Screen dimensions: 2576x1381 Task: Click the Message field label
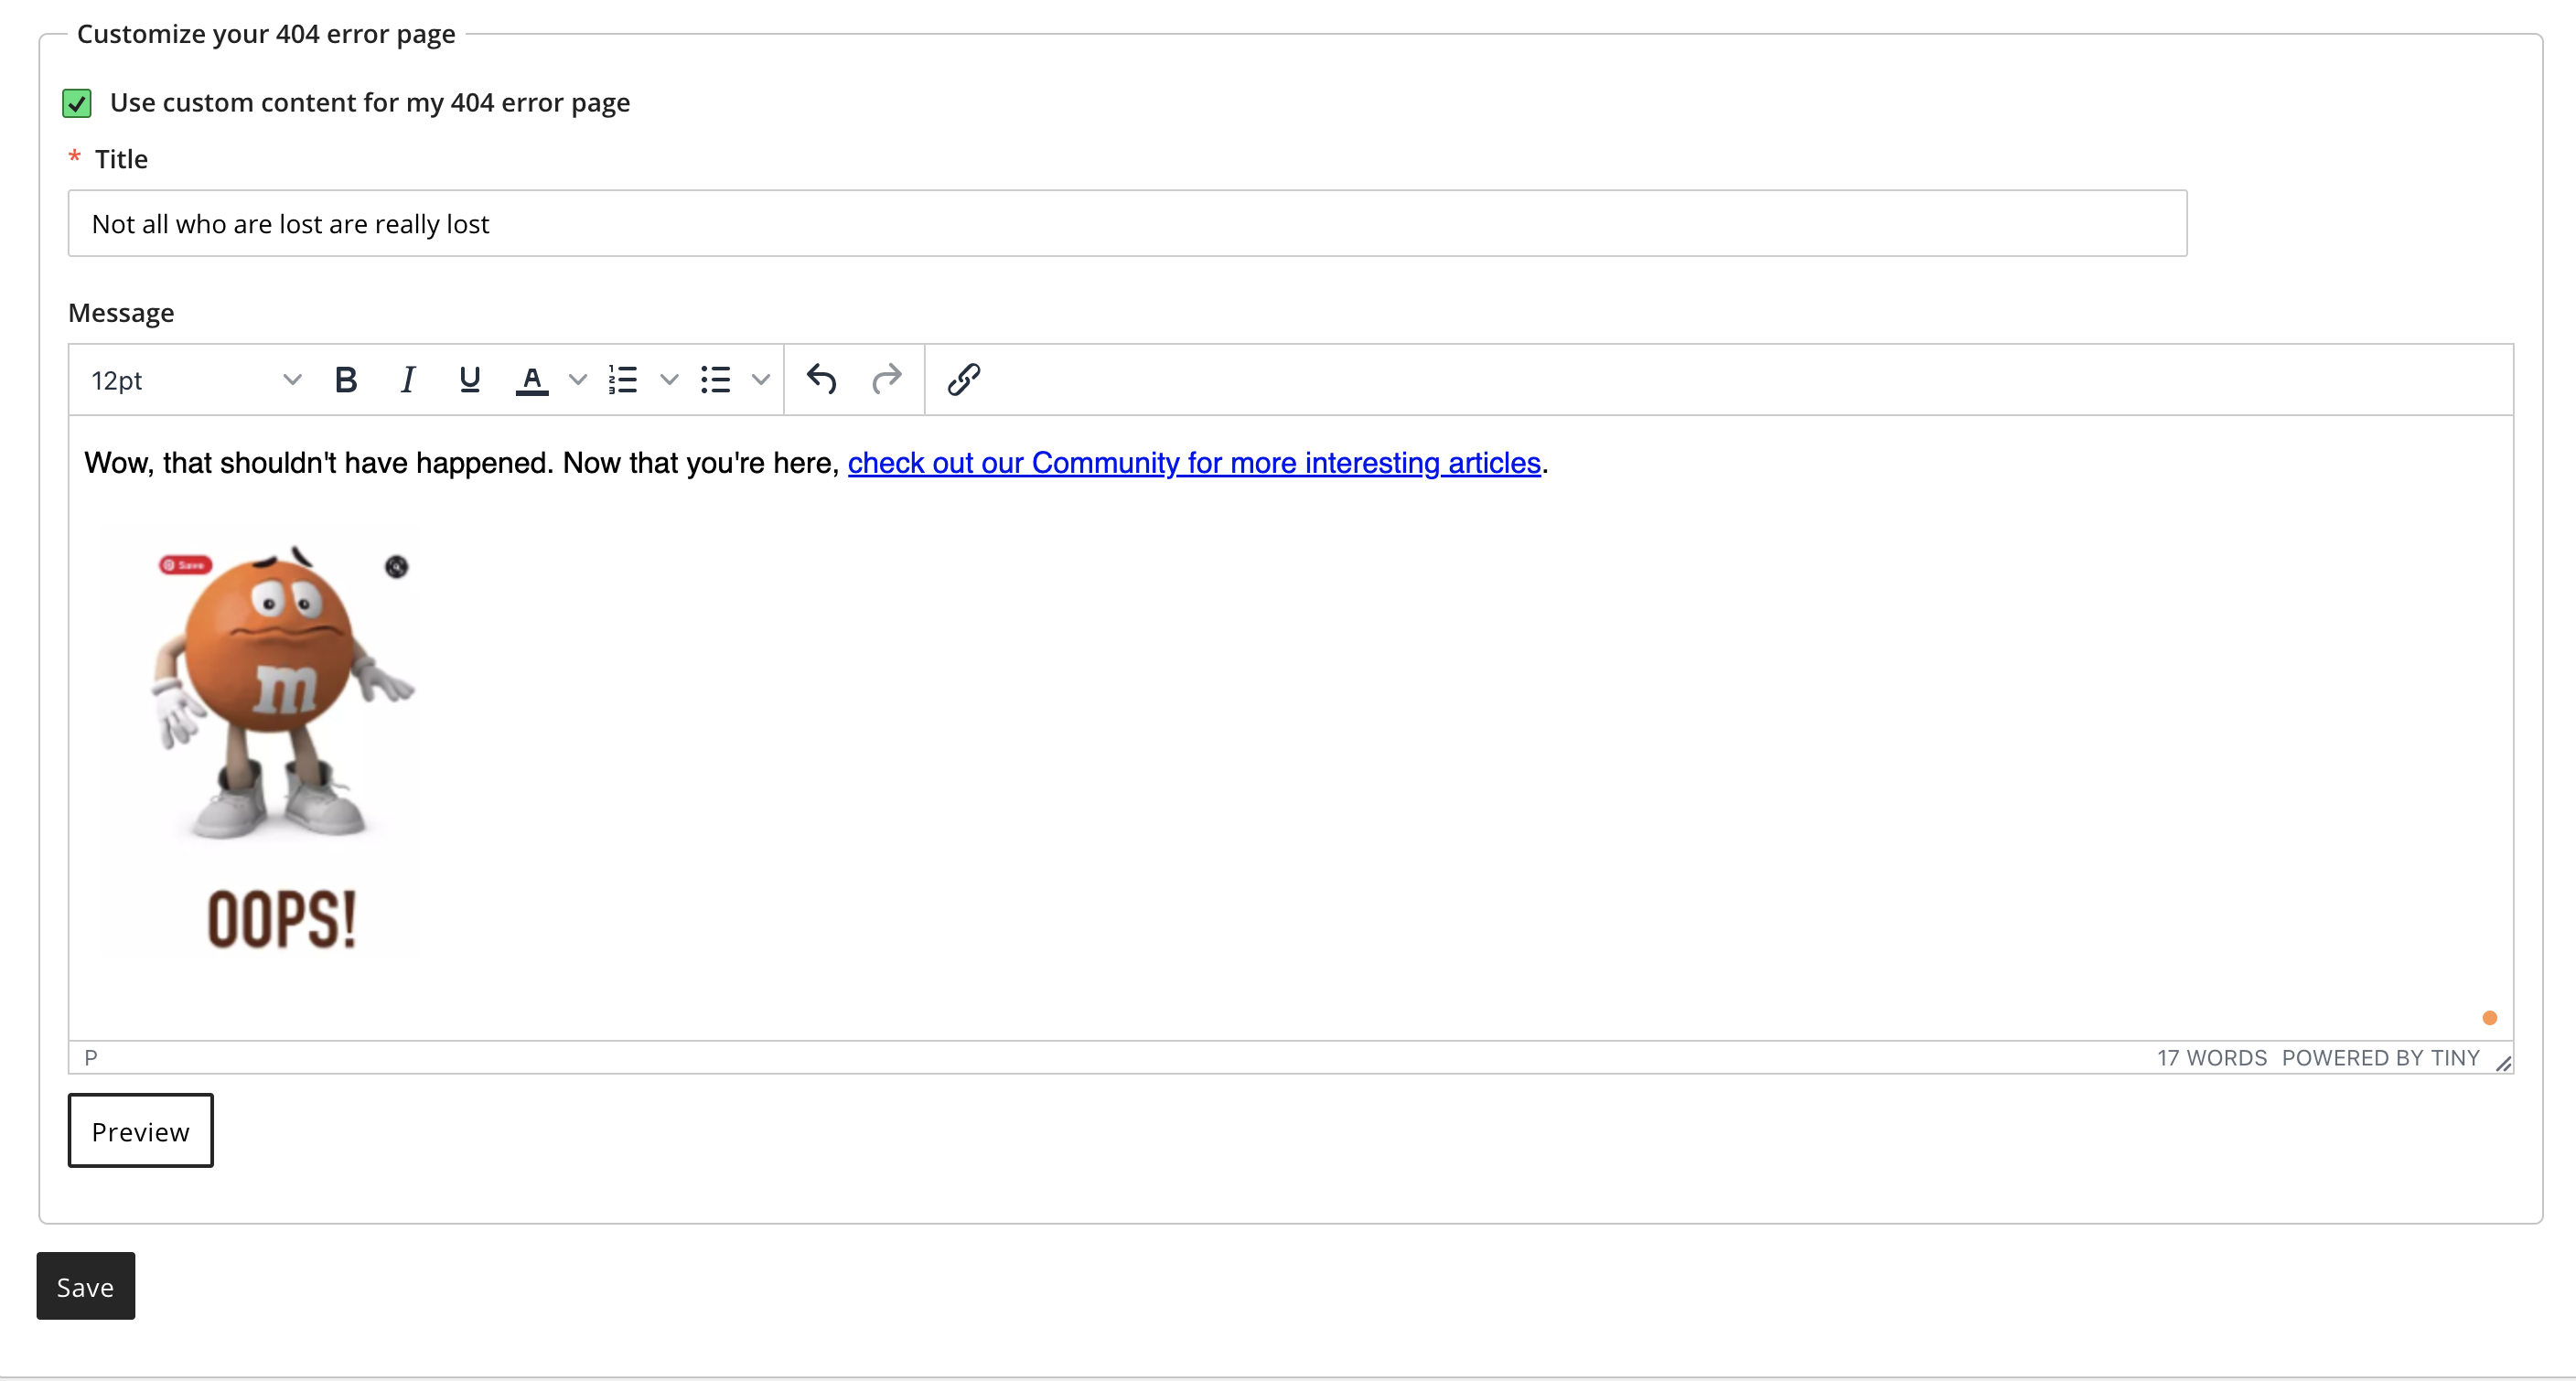(x=121, y=313)
